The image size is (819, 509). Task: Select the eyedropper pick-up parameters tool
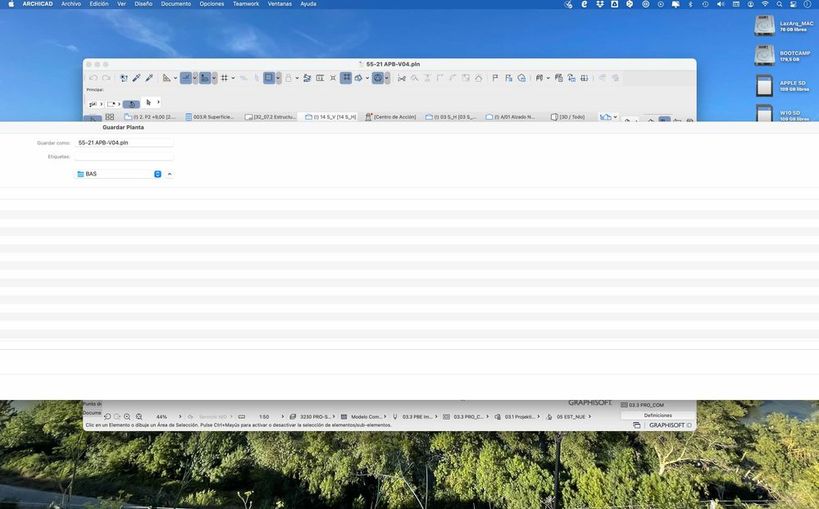pos(136,78)
